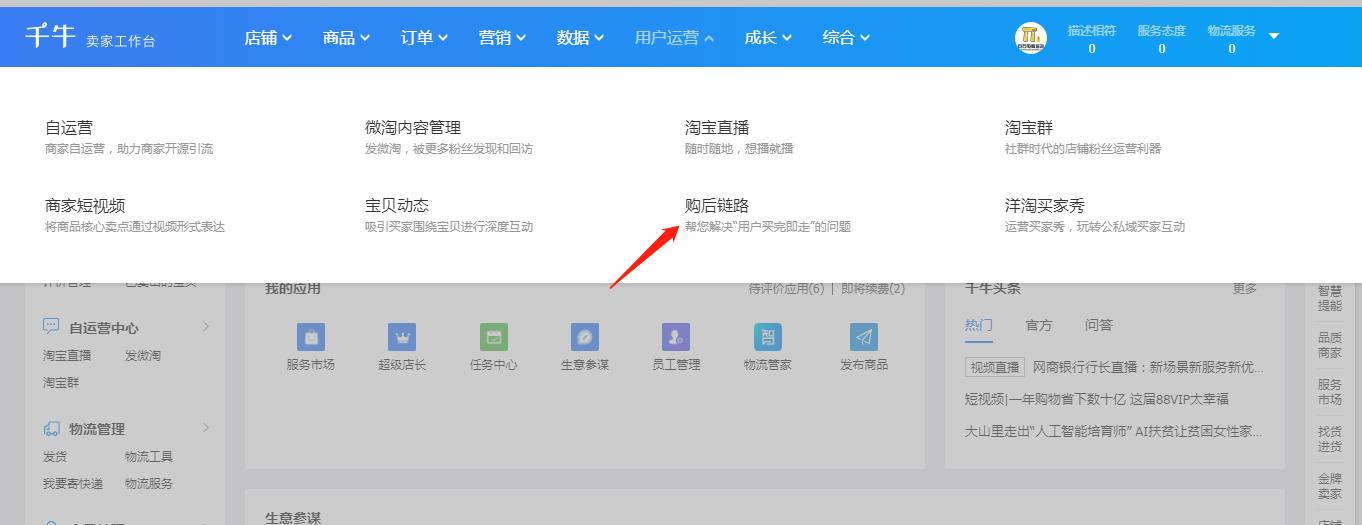Image resolution: width=1362 pixels, height=525 pixels.
Task: Click 物流服务 in left sidebar
Action: tap(149, 483)
